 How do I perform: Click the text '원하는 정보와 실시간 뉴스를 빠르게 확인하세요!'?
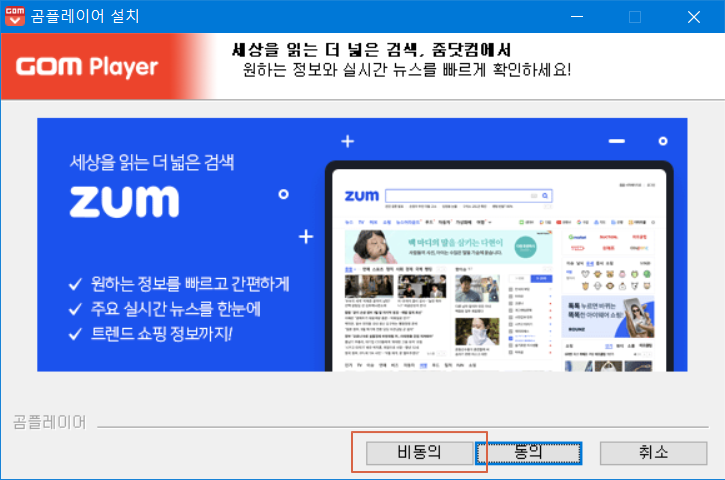tap(407, 70)
